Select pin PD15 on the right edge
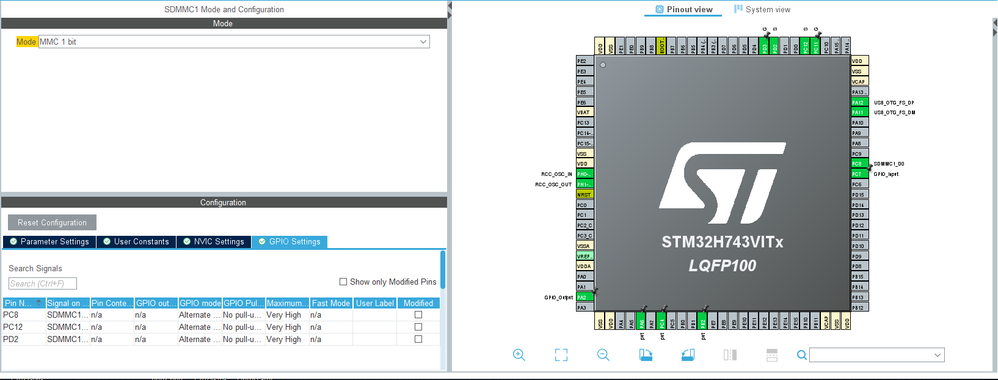 click(x=859, y=195)
